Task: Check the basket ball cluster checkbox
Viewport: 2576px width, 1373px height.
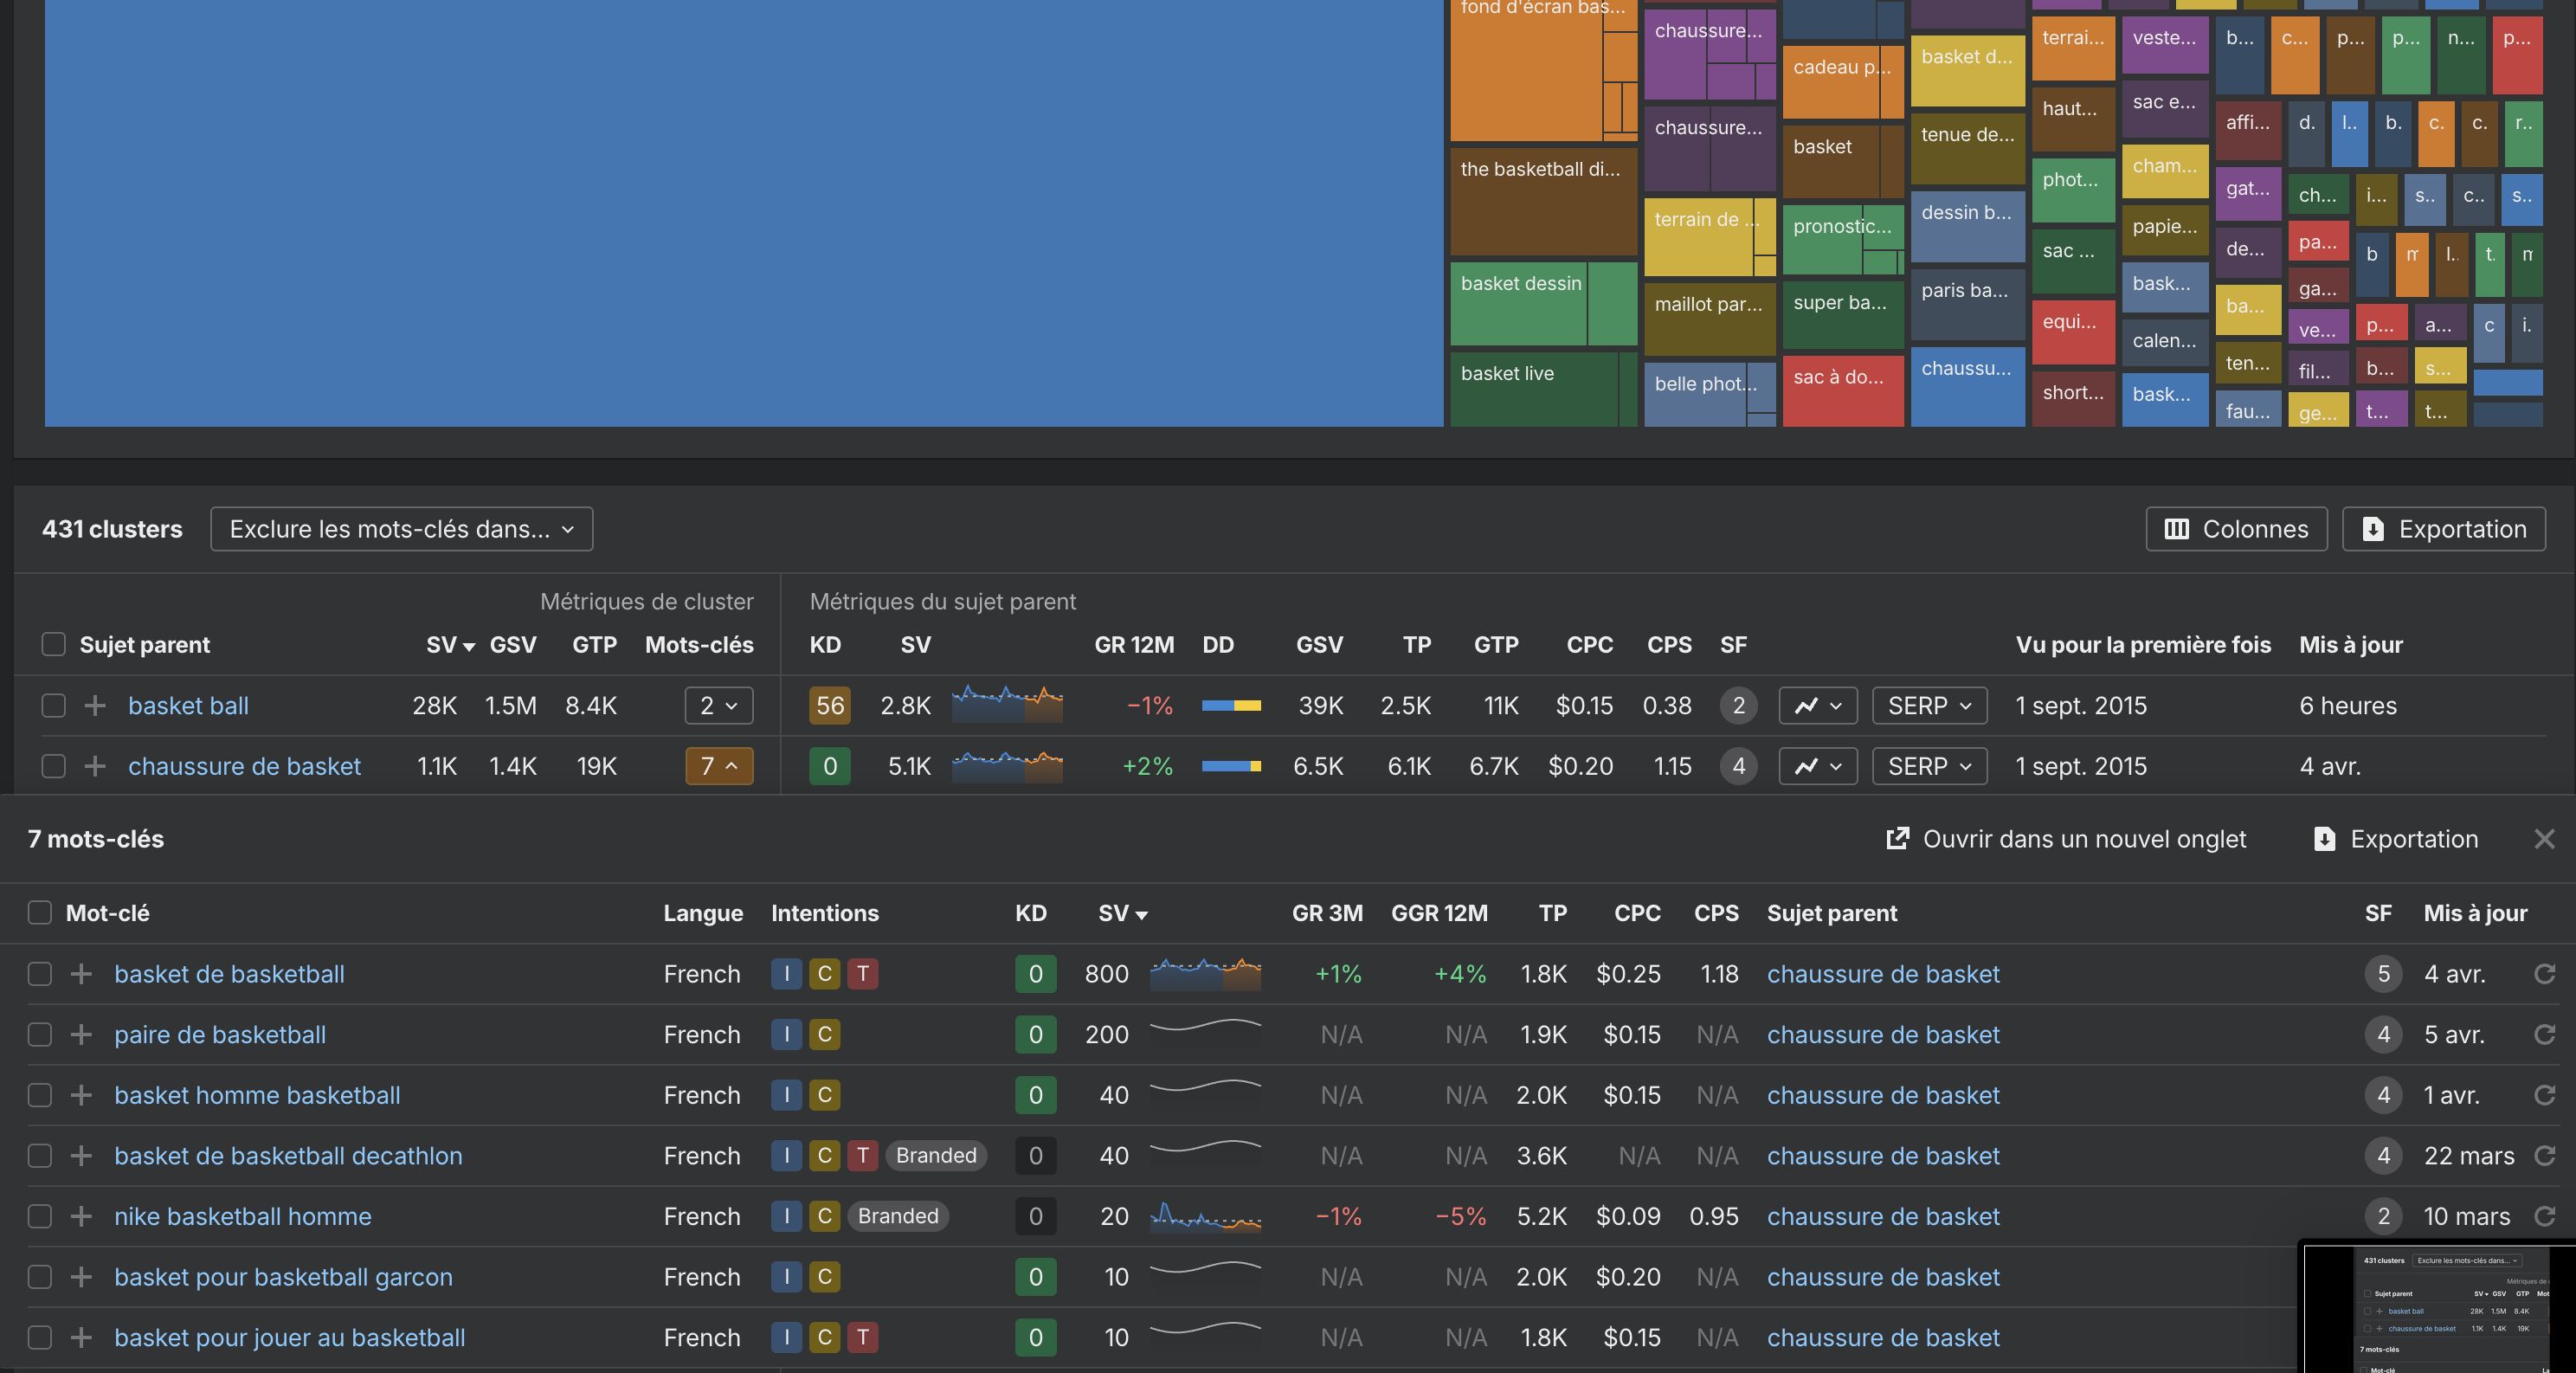Action: (x=54, y=706)
